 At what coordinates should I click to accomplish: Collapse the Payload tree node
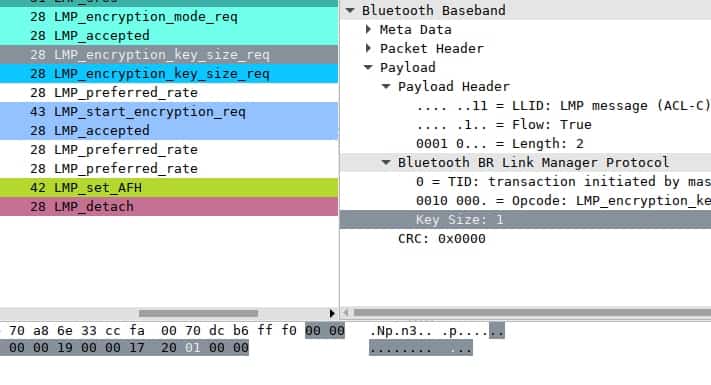click(368, 67)
